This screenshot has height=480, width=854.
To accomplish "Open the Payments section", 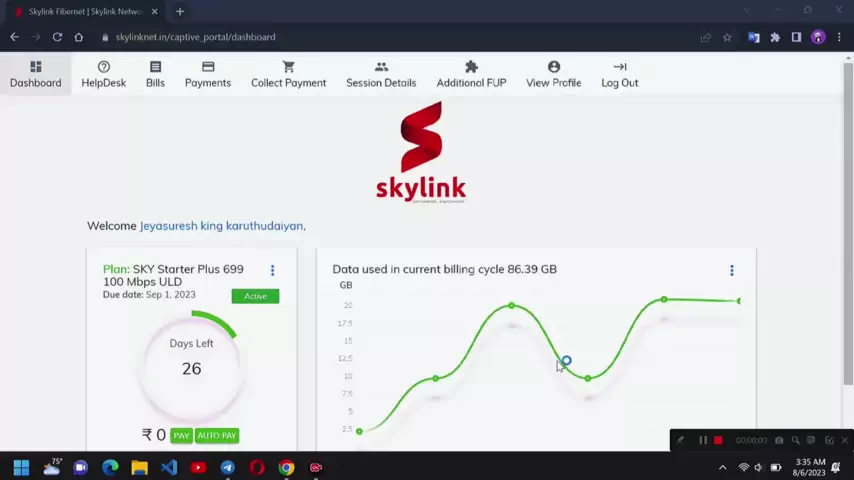I will [208, 74].
